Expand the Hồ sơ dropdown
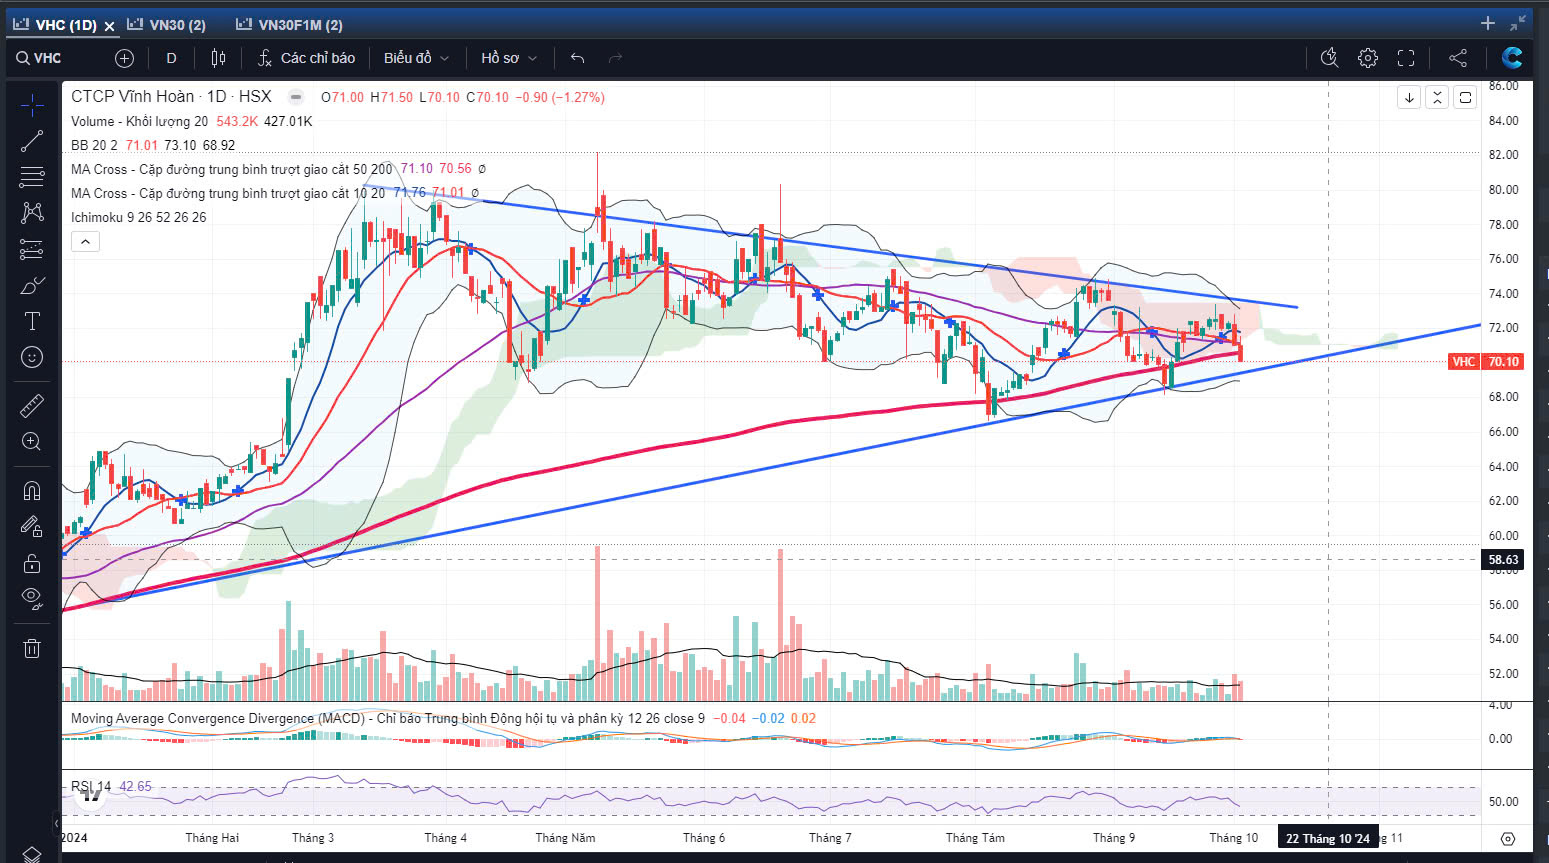This screenshot has height=863, width=1549. click(x=509, y=58)
